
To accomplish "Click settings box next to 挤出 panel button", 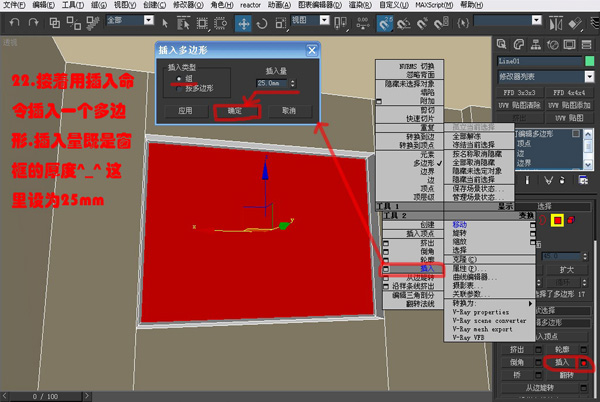I will 538,350.
